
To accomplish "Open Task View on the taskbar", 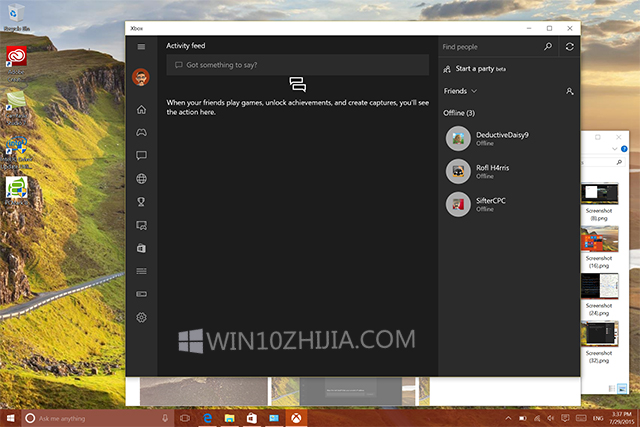I will (185, 418).
